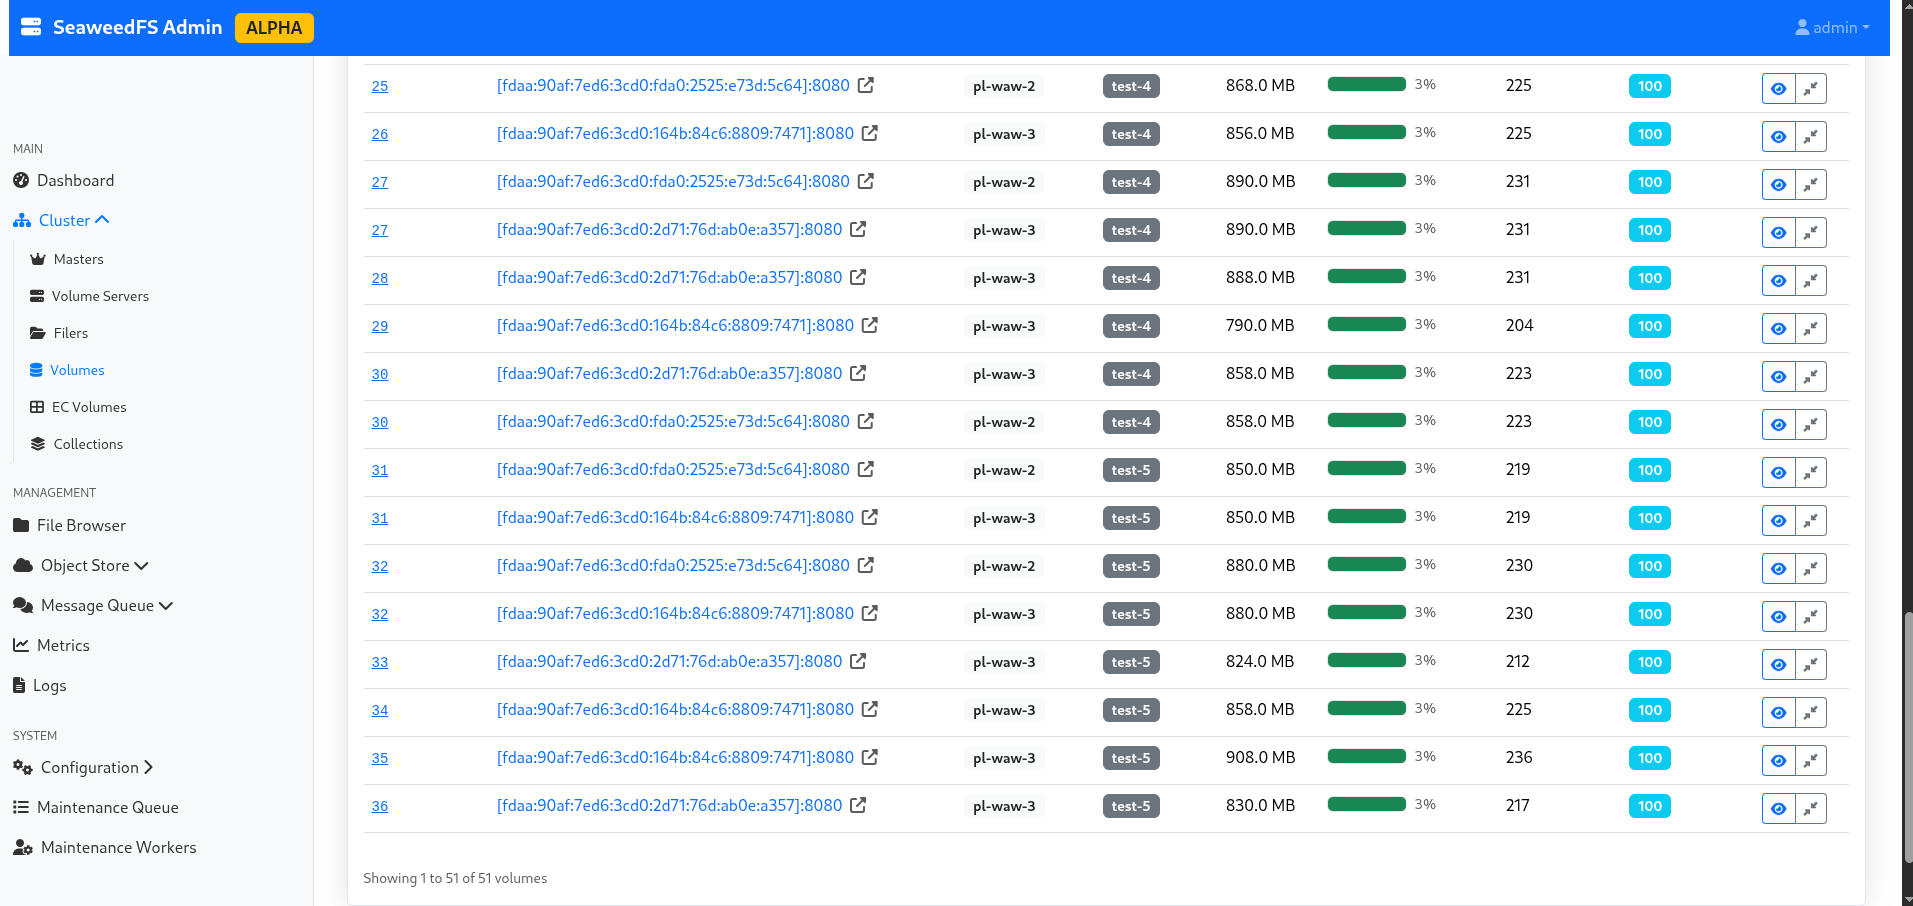This screenshot has height=906, width=1913.
Task: Click the usage progress bar for volume 31 on pl-waw-2
Action: click(1366, 469)
